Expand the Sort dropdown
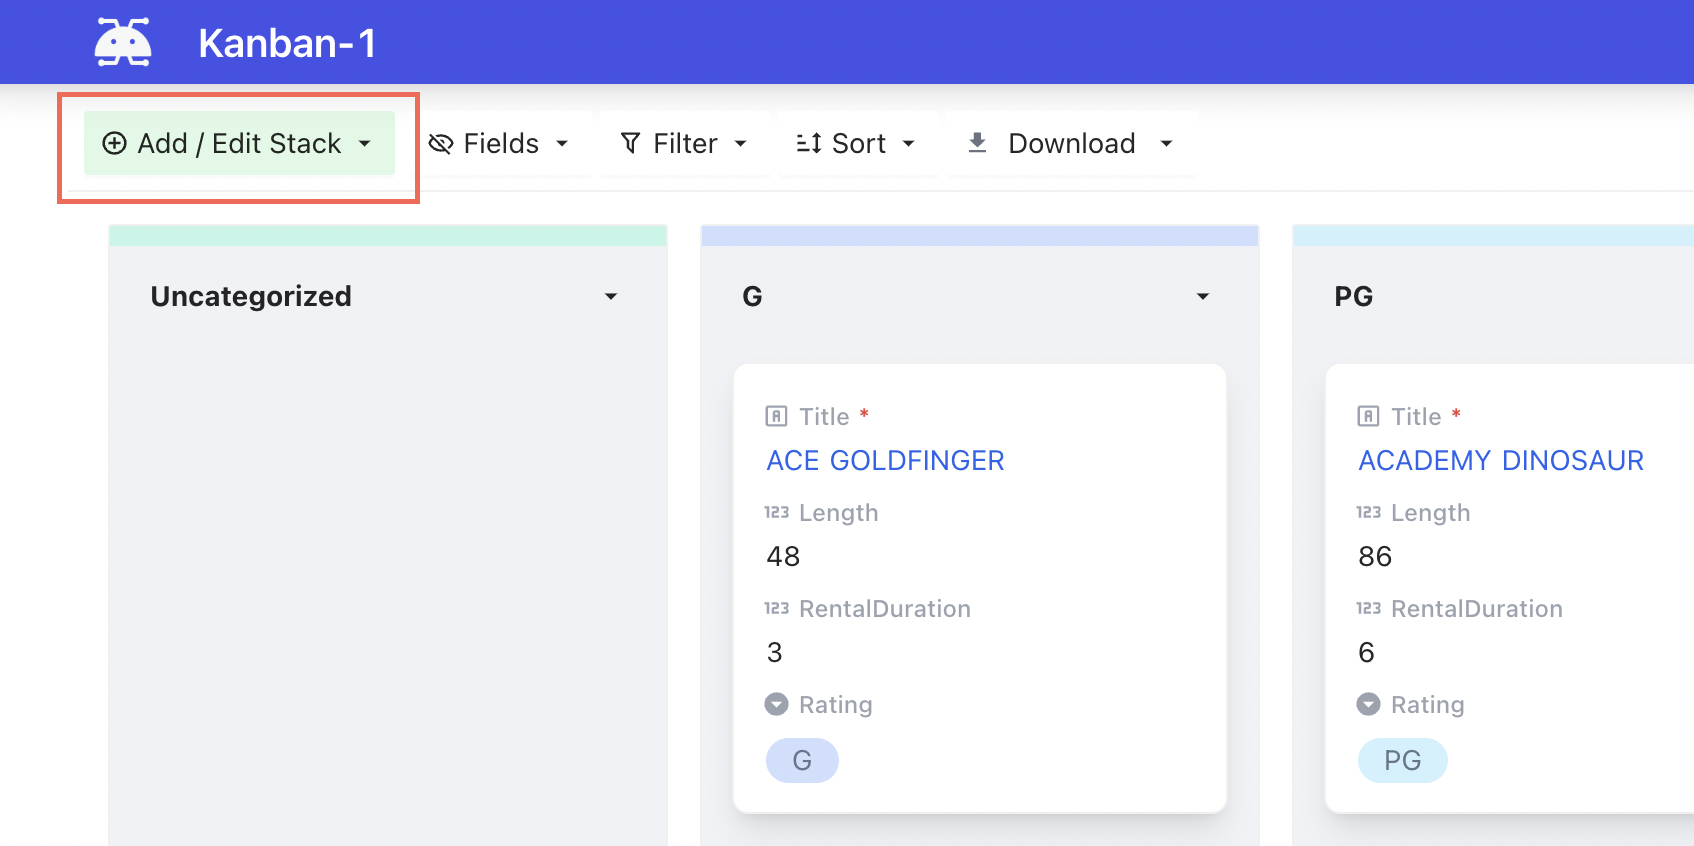Image resolution: width=1694 pixels, height=846 pixels. click(x=857, y=143)
